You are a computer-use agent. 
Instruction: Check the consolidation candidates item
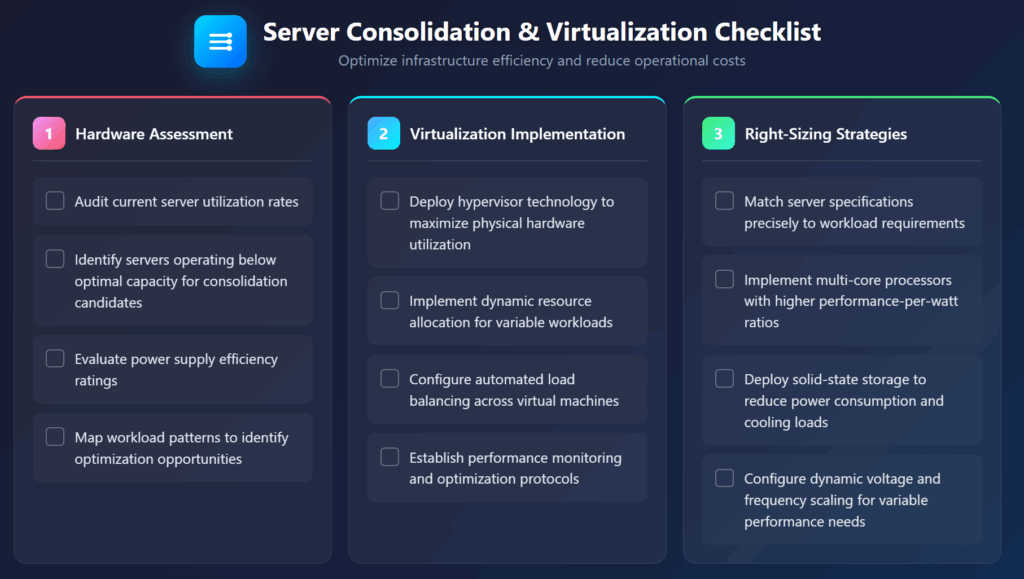pyautogui.click(x=55, y=259)
